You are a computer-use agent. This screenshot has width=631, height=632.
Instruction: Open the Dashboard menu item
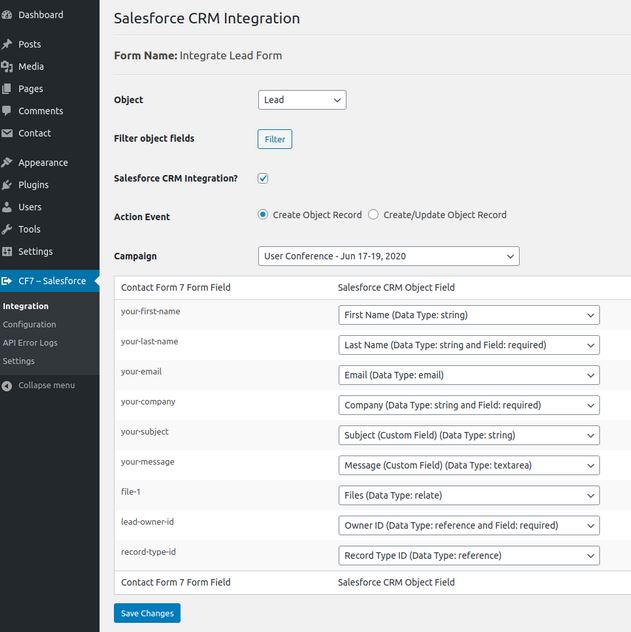tap(41, 15)
